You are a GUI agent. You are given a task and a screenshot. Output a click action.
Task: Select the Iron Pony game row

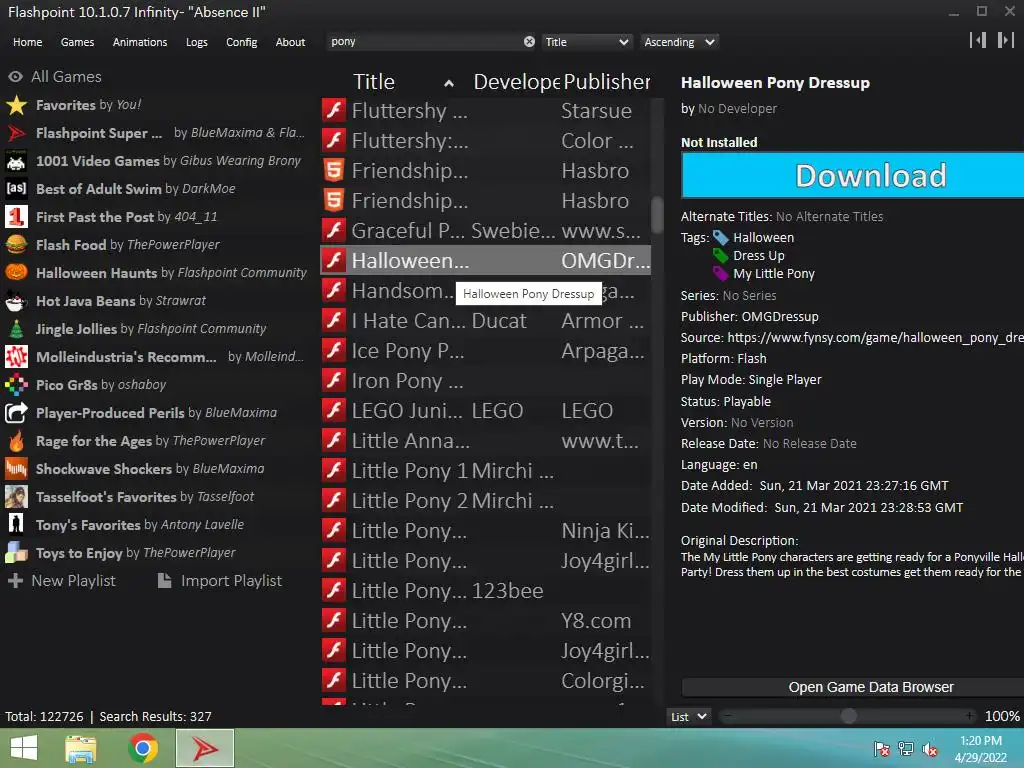point(486,381)
